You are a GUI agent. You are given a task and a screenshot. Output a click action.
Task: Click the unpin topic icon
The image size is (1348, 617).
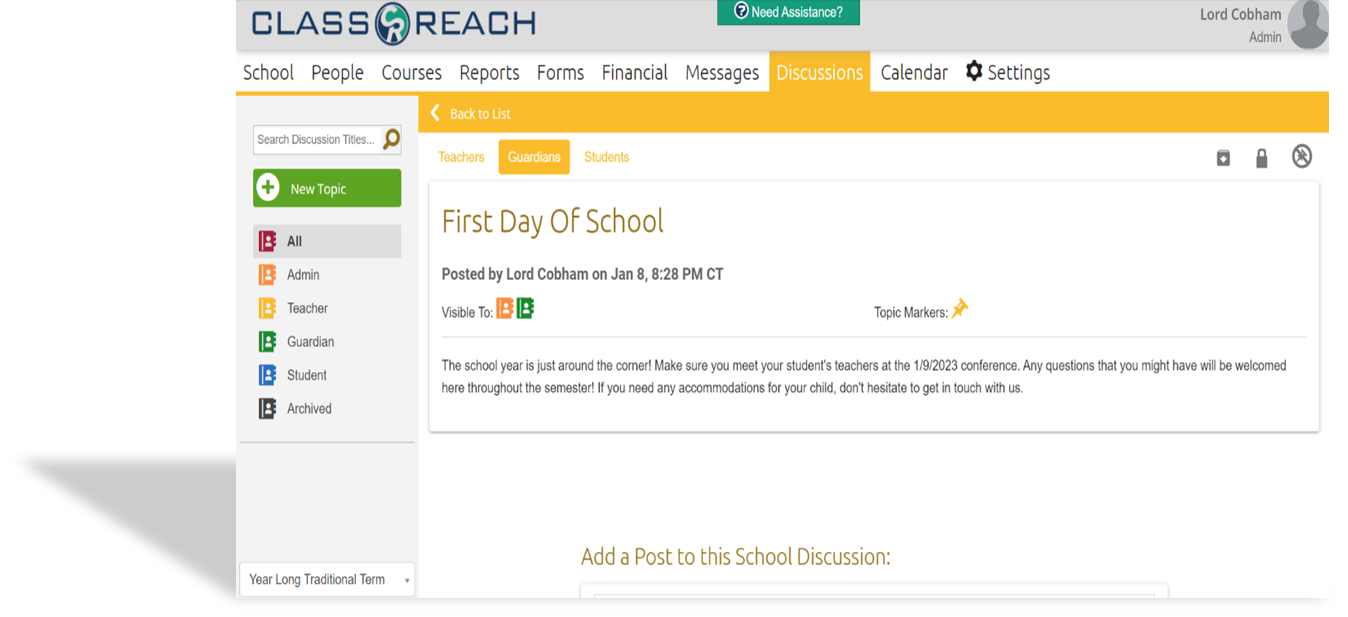(x=1302, y=156)
